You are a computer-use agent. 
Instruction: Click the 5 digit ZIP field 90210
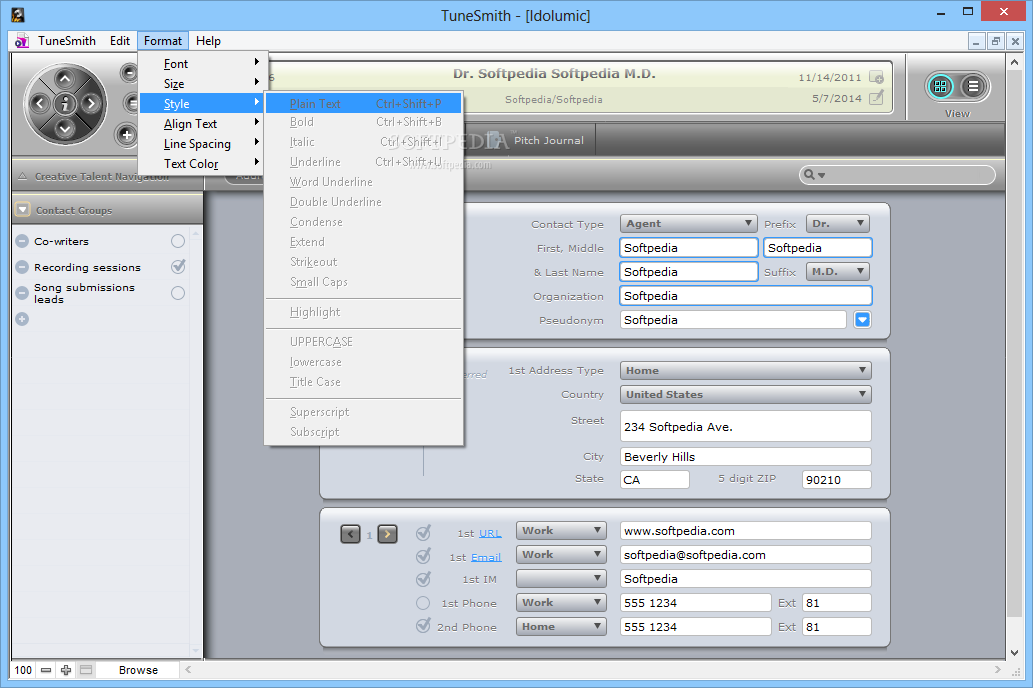(837, 480)
